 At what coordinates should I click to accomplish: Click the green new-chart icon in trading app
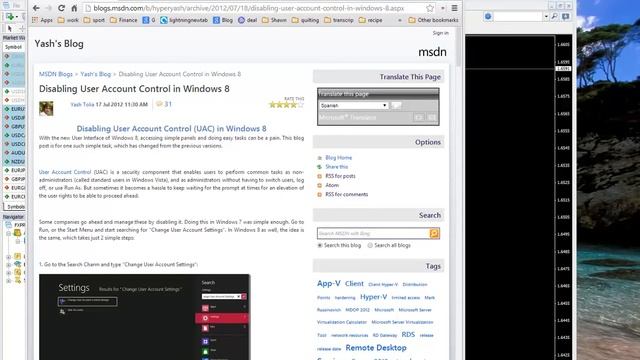tap(10, 17)
